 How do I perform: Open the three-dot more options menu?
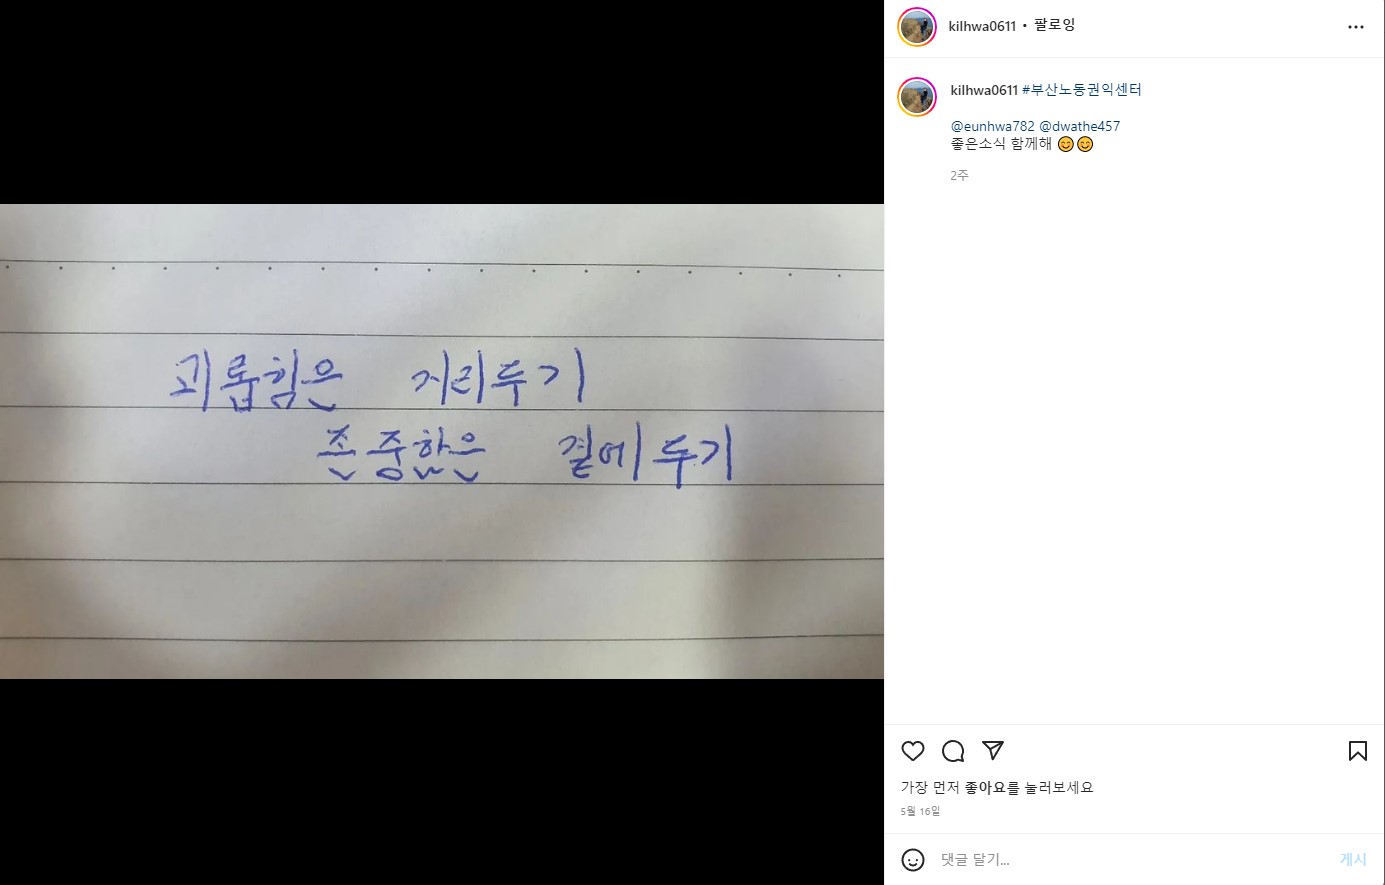[1356, 27]
